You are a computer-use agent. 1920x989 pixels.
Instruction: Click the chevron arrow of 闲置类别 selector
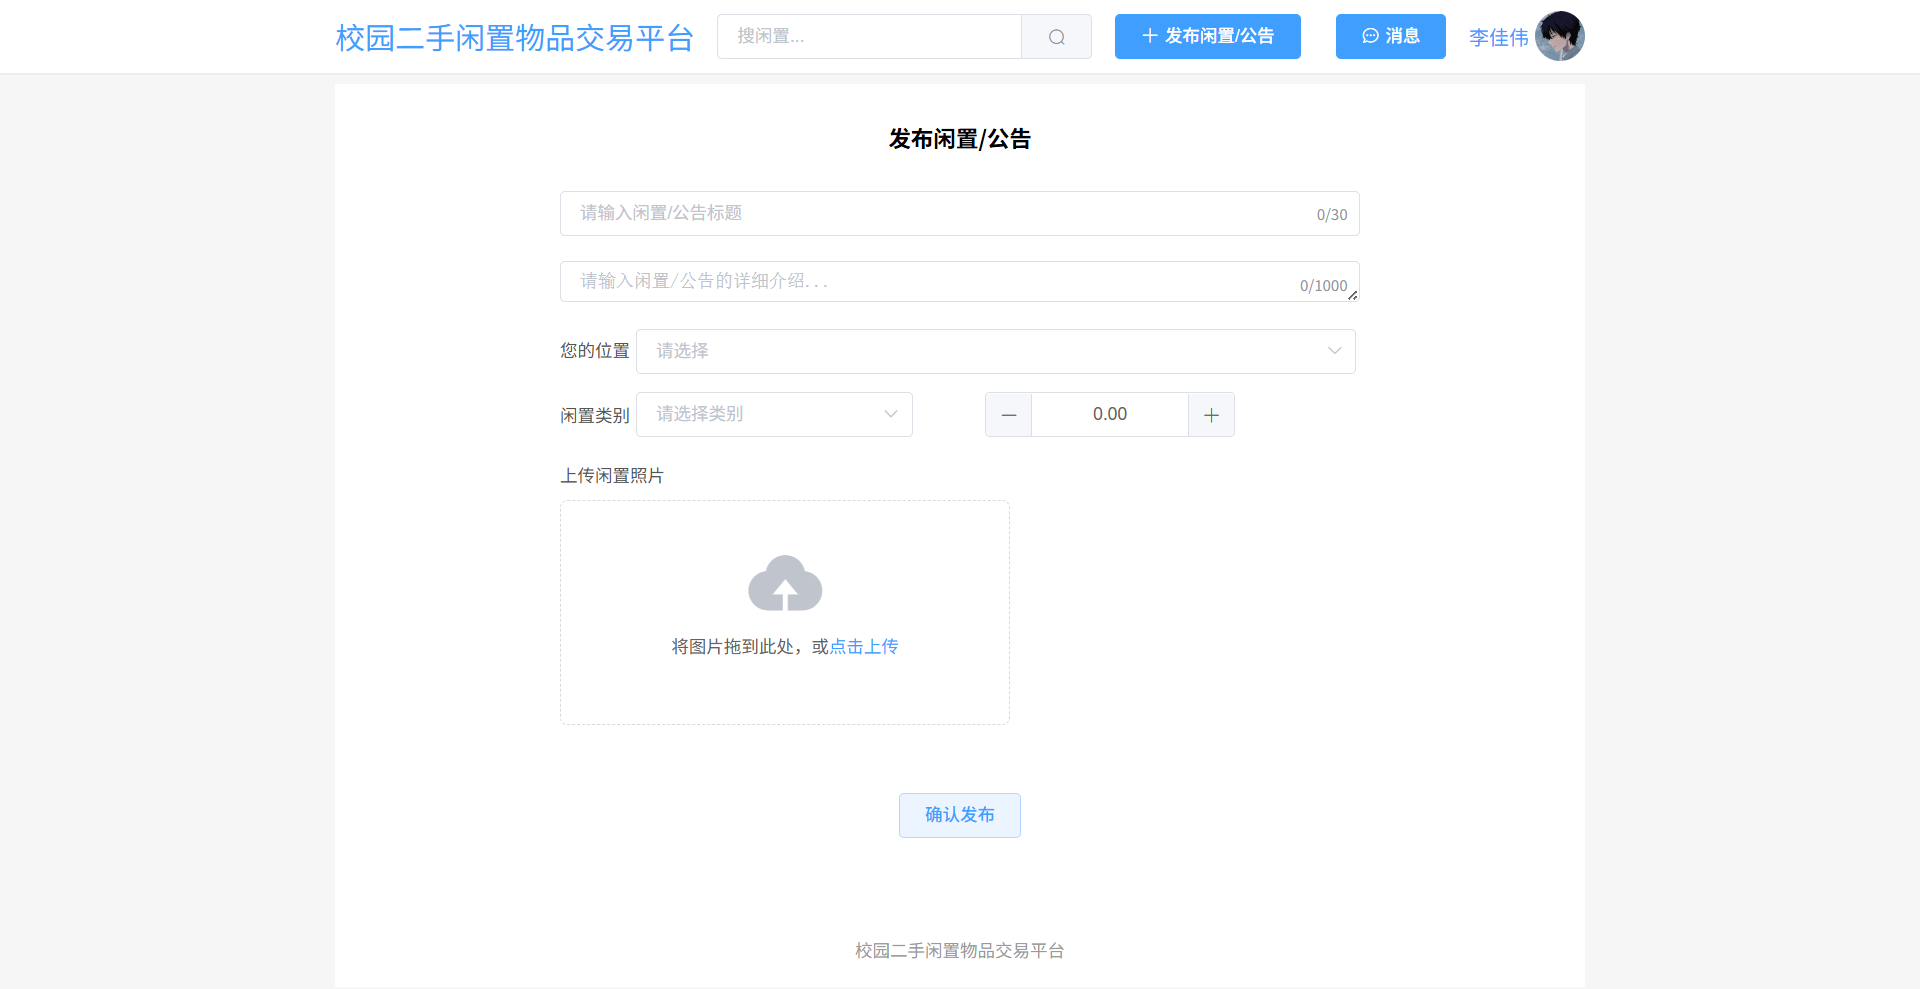tap(890, 415)
